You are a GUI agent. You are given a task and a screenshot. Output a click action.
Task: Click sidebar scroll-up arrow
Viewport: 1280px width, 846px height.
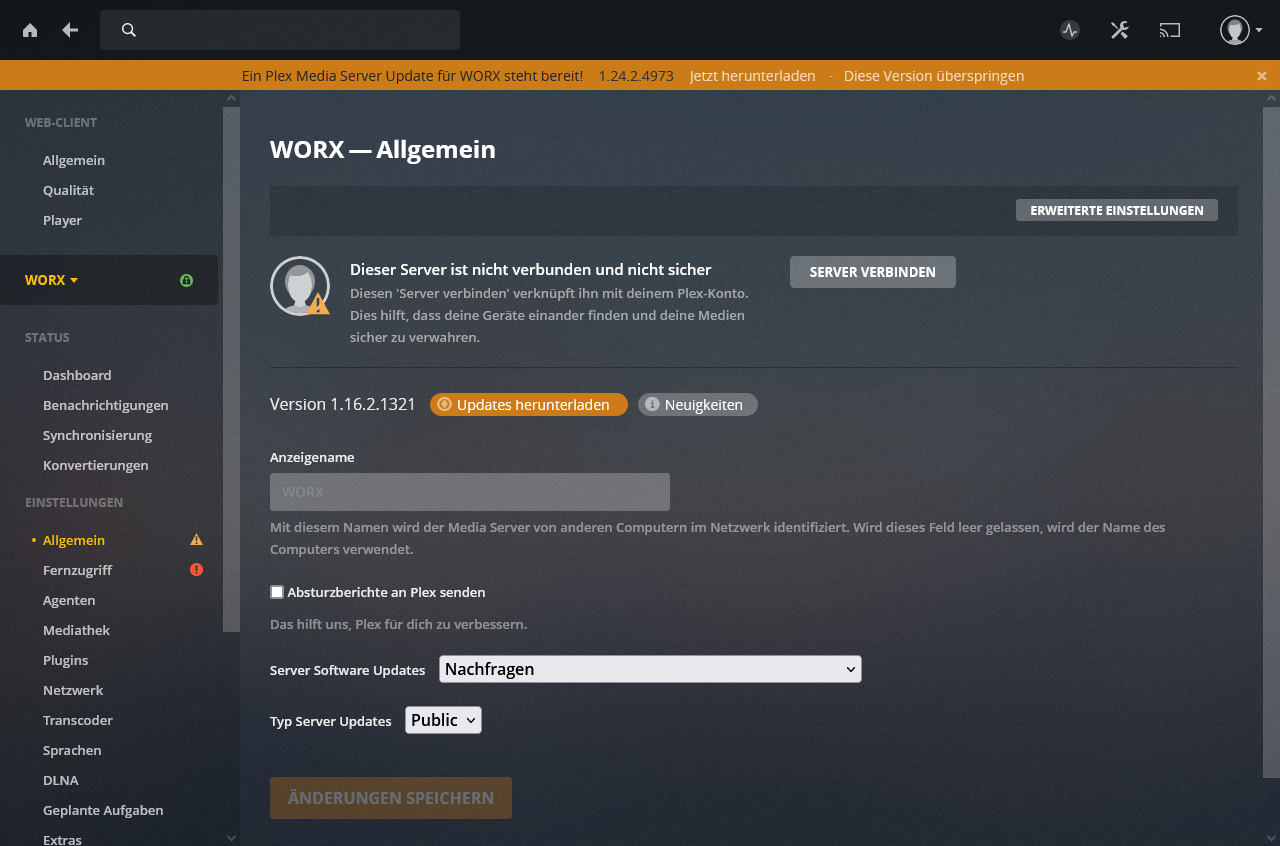[231, 98]
